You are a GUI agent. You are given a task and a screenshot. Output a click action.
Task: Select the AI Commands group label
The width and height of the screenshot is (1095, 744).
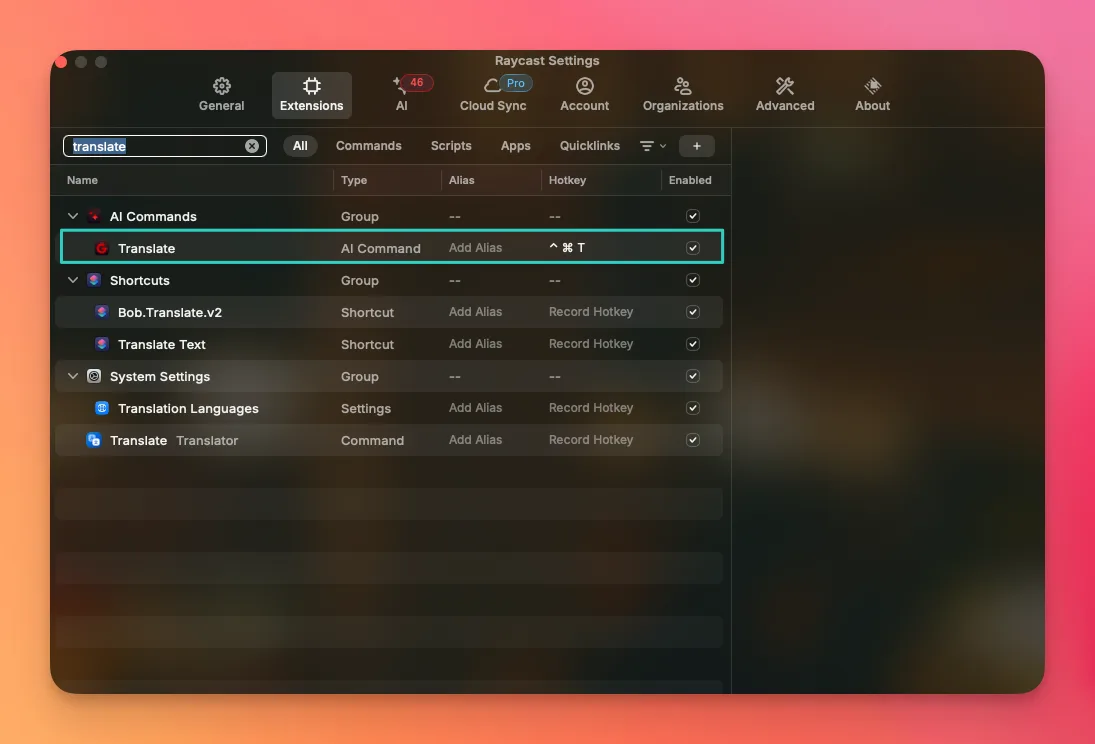coord(153,217)
